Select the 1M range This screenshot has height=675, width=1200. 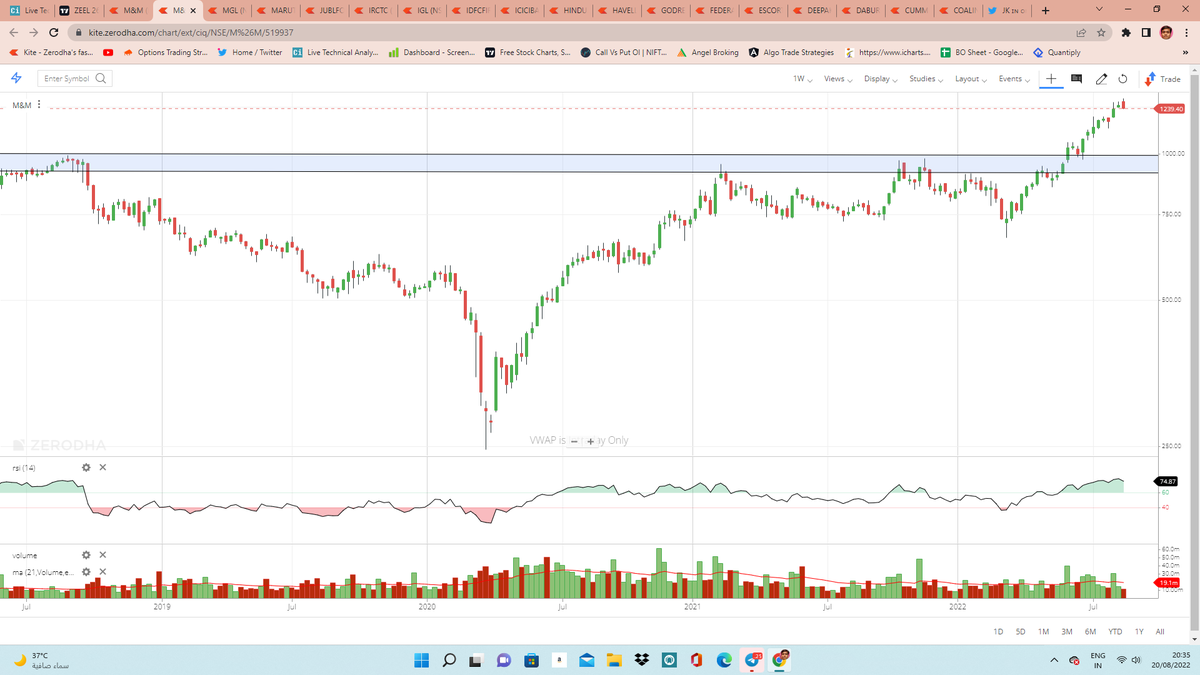pyautogui.click(x=1043, y=632)
